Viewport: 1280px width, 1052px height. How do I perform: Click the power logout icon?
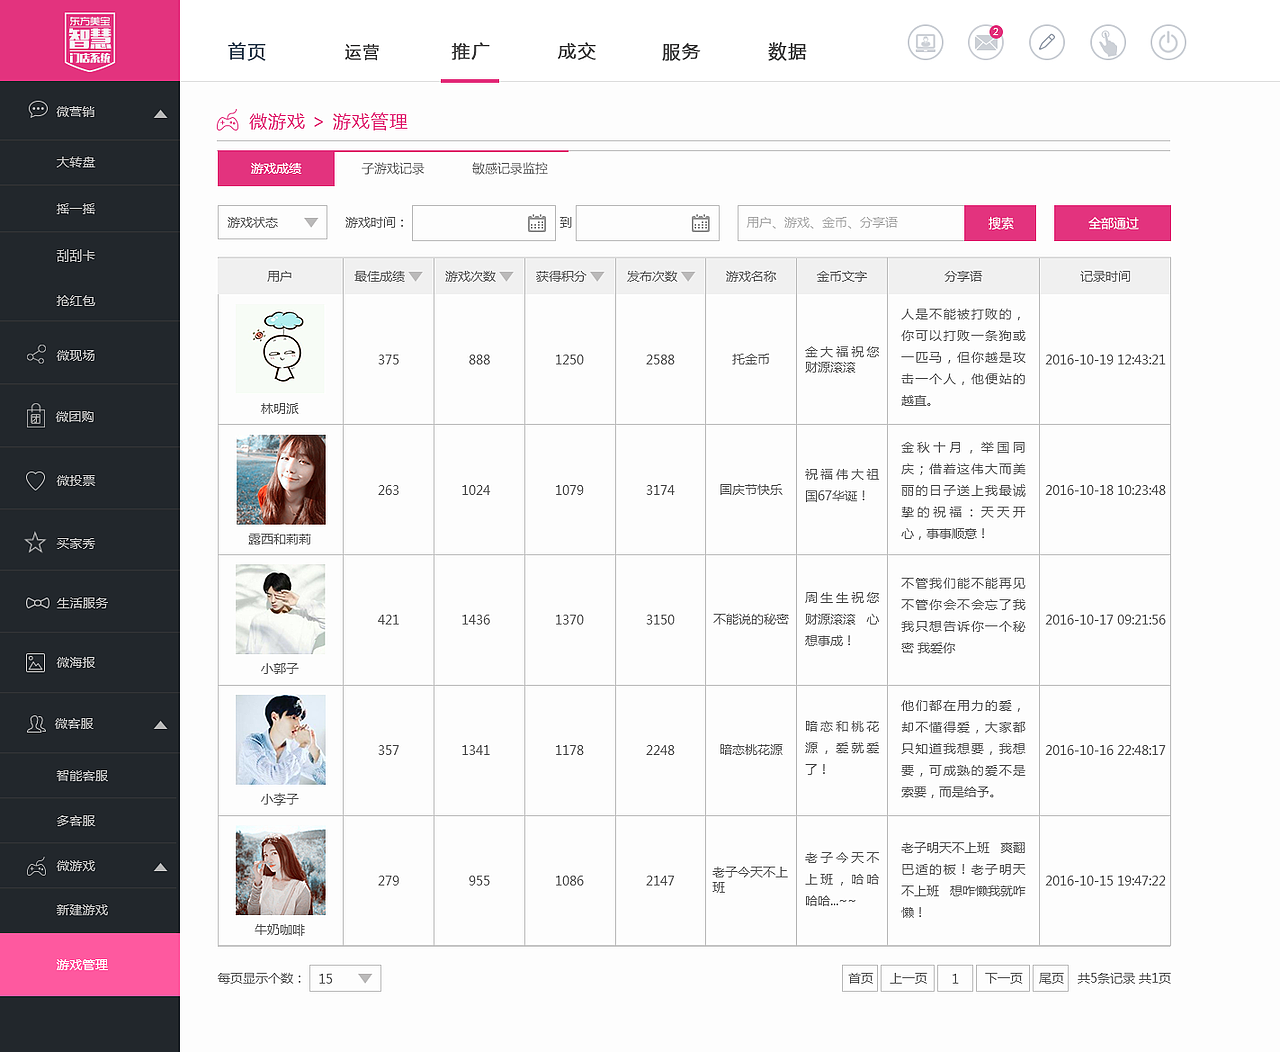tap(1168, 43)
